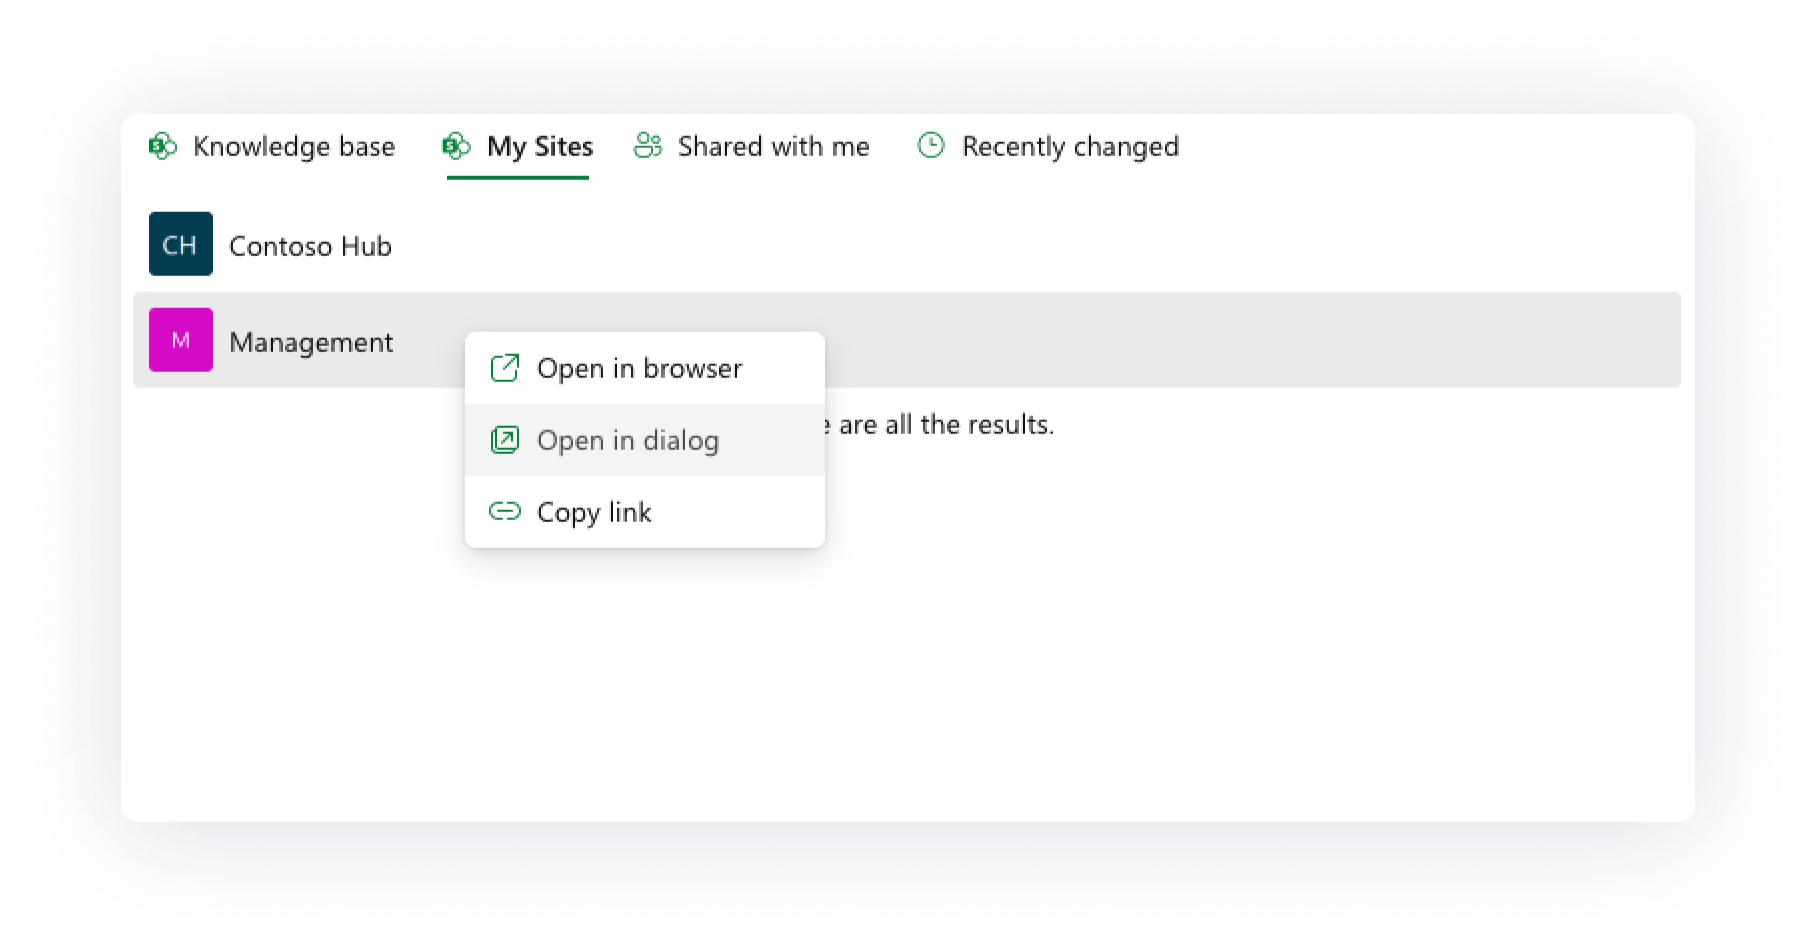Open the Contoso Hub site name
This screenshot has width=1815, height=949.
pos(310,246)
